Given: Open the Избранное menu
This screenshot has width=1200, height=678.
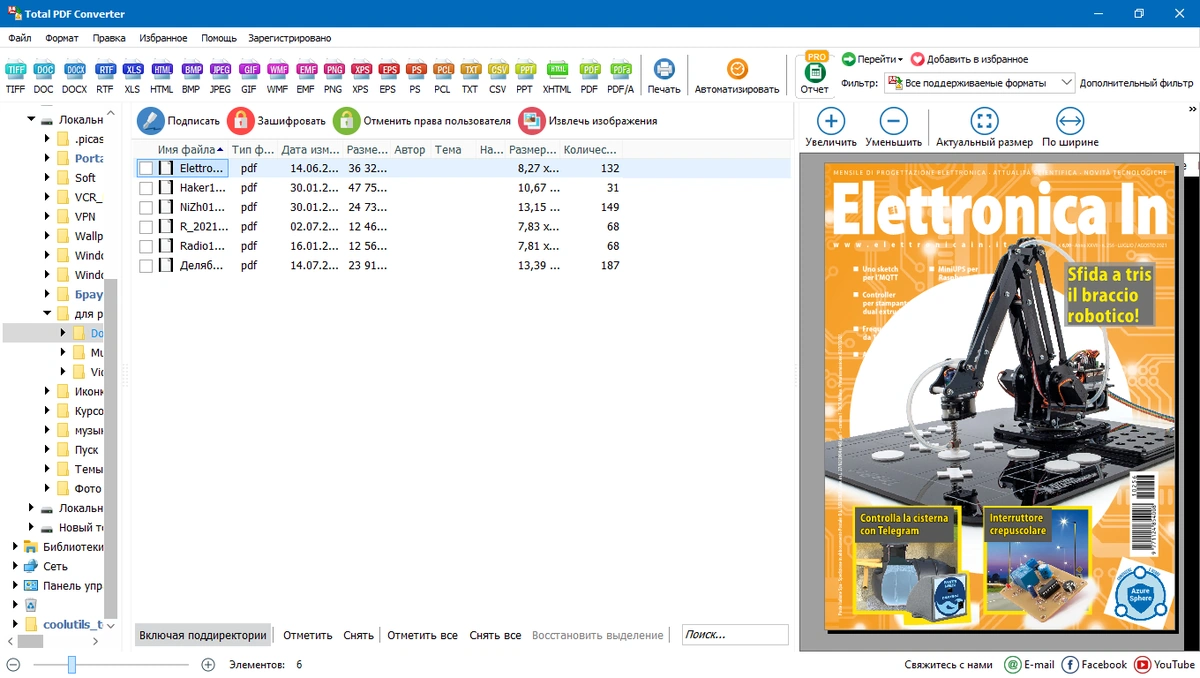Looking at the screenshot, I should coord(163,38).
